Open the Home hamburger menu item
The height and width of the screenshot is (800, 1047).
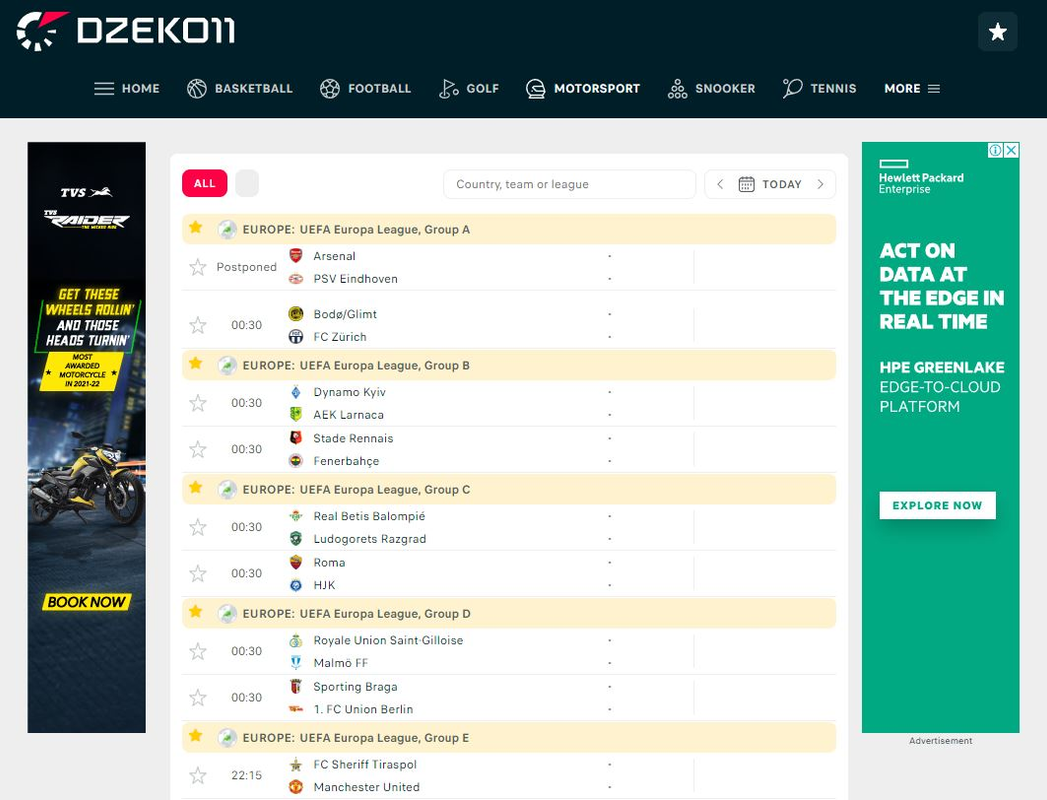(126, 88)
